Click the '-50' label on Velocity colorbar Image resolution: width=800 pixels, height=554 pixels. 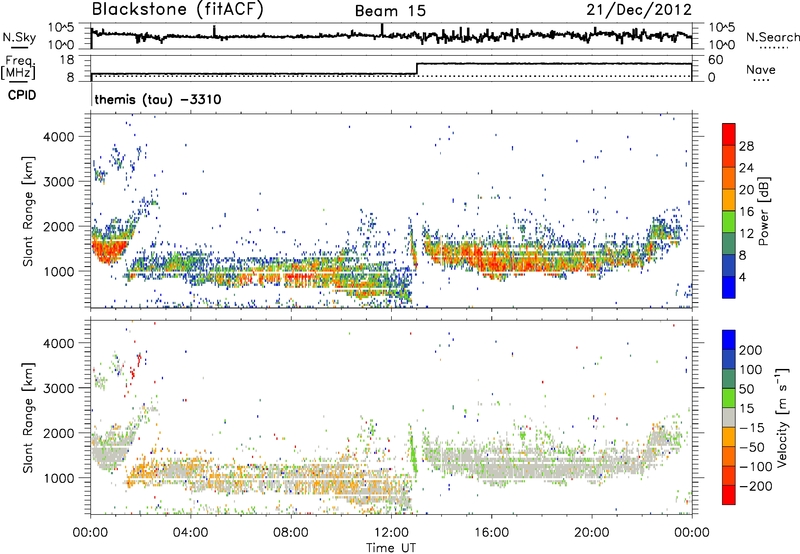(752, 447)
